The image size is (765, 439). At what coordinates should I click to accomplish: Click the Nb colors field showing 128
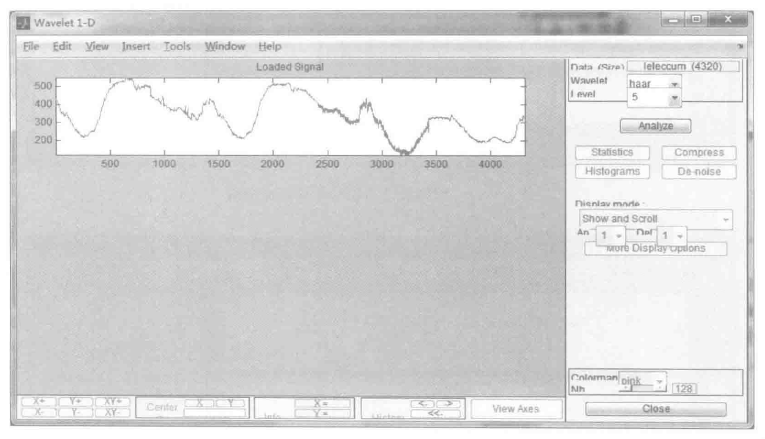684,389
